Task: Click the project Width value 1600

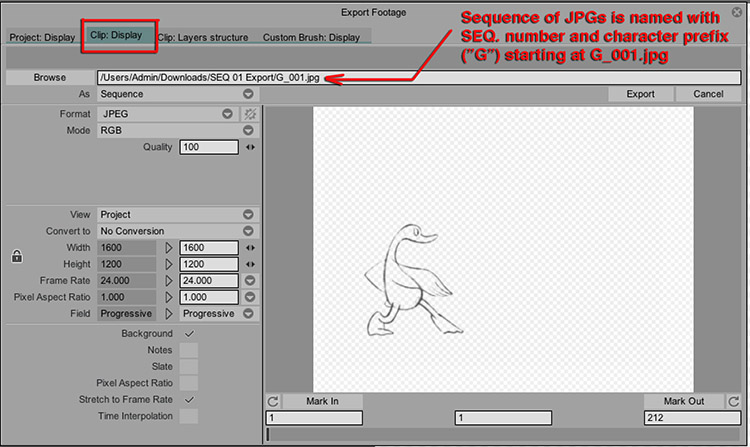Action: pos(127,248)
